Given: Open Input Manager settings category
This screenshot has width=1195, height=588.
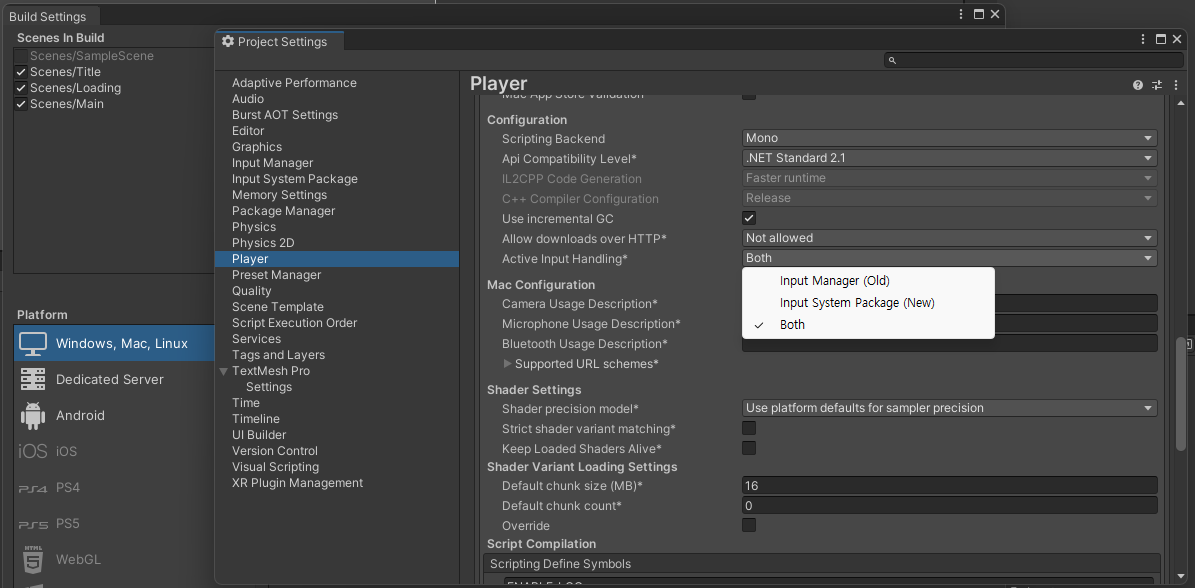Looking at the screenshot, I should point(272,162).
